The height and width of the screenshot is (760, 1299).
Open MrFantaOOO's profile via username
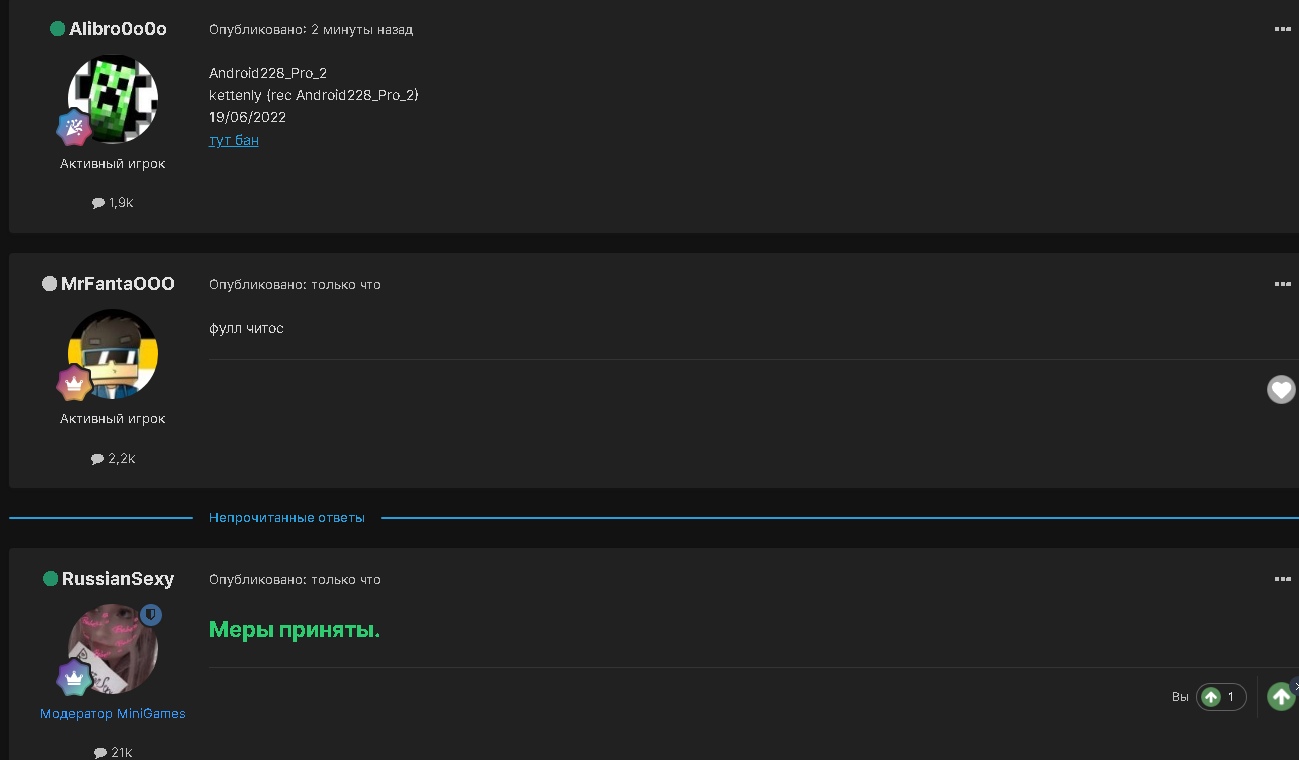117,284
